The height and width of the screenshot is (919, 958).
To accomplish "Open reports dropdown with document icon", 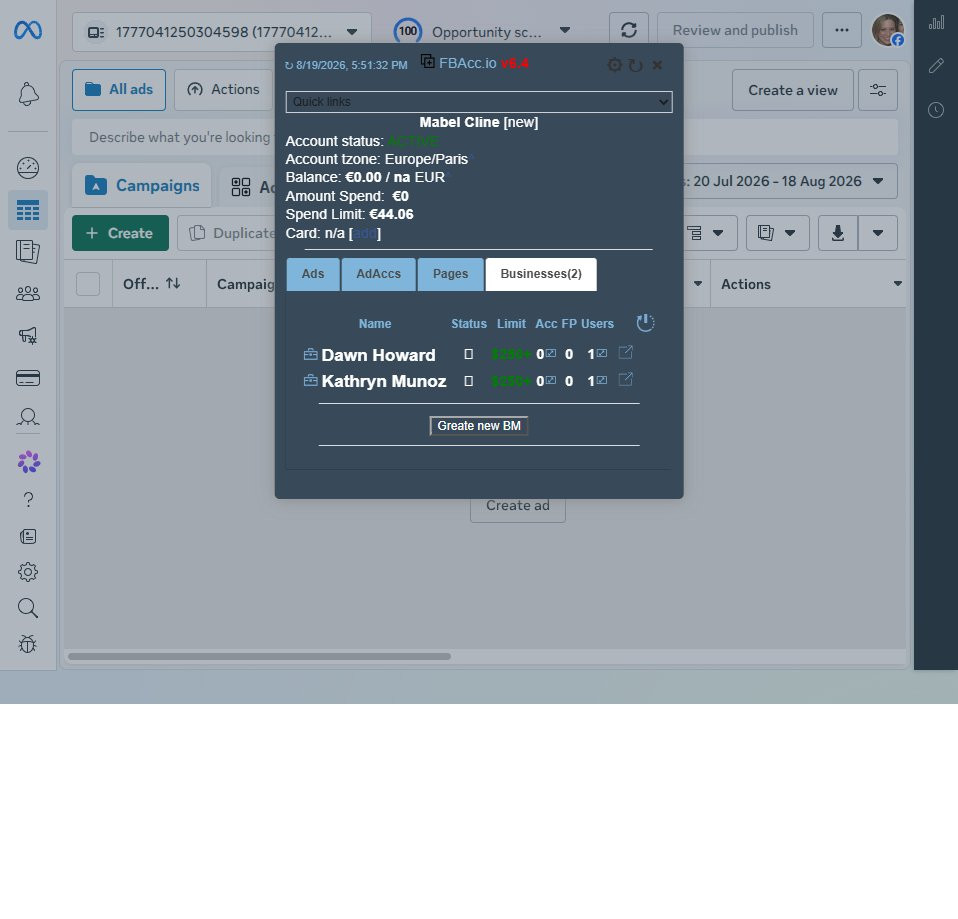I will pos(778,233).
